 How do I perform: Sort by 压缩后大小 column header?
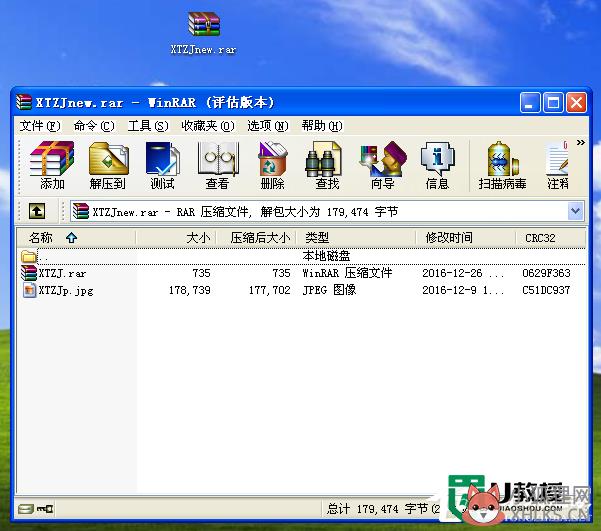[x=256, y=238]
